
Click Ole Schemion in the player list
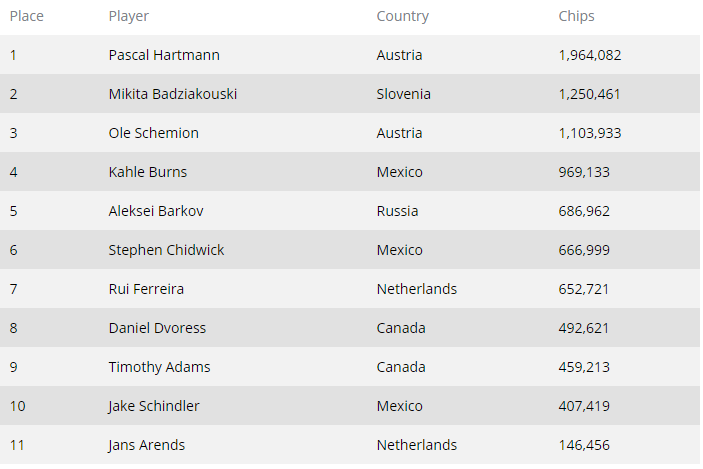[153, 133]
